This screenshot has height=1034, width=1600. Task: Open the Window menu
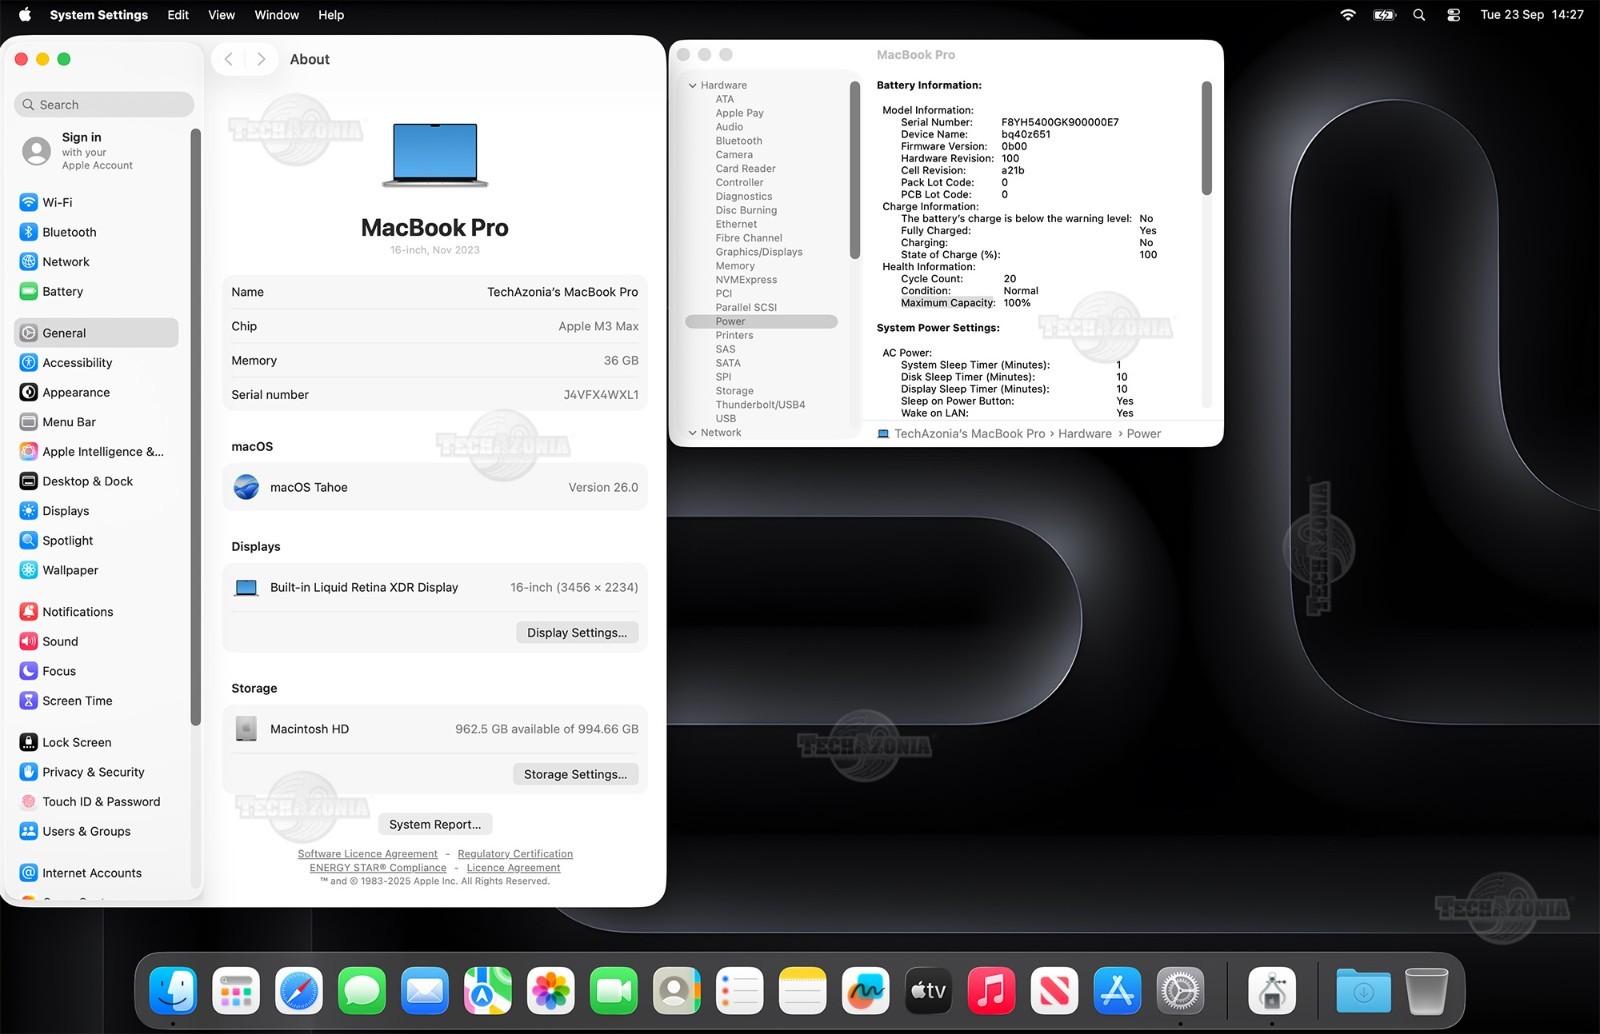[277, 15]
